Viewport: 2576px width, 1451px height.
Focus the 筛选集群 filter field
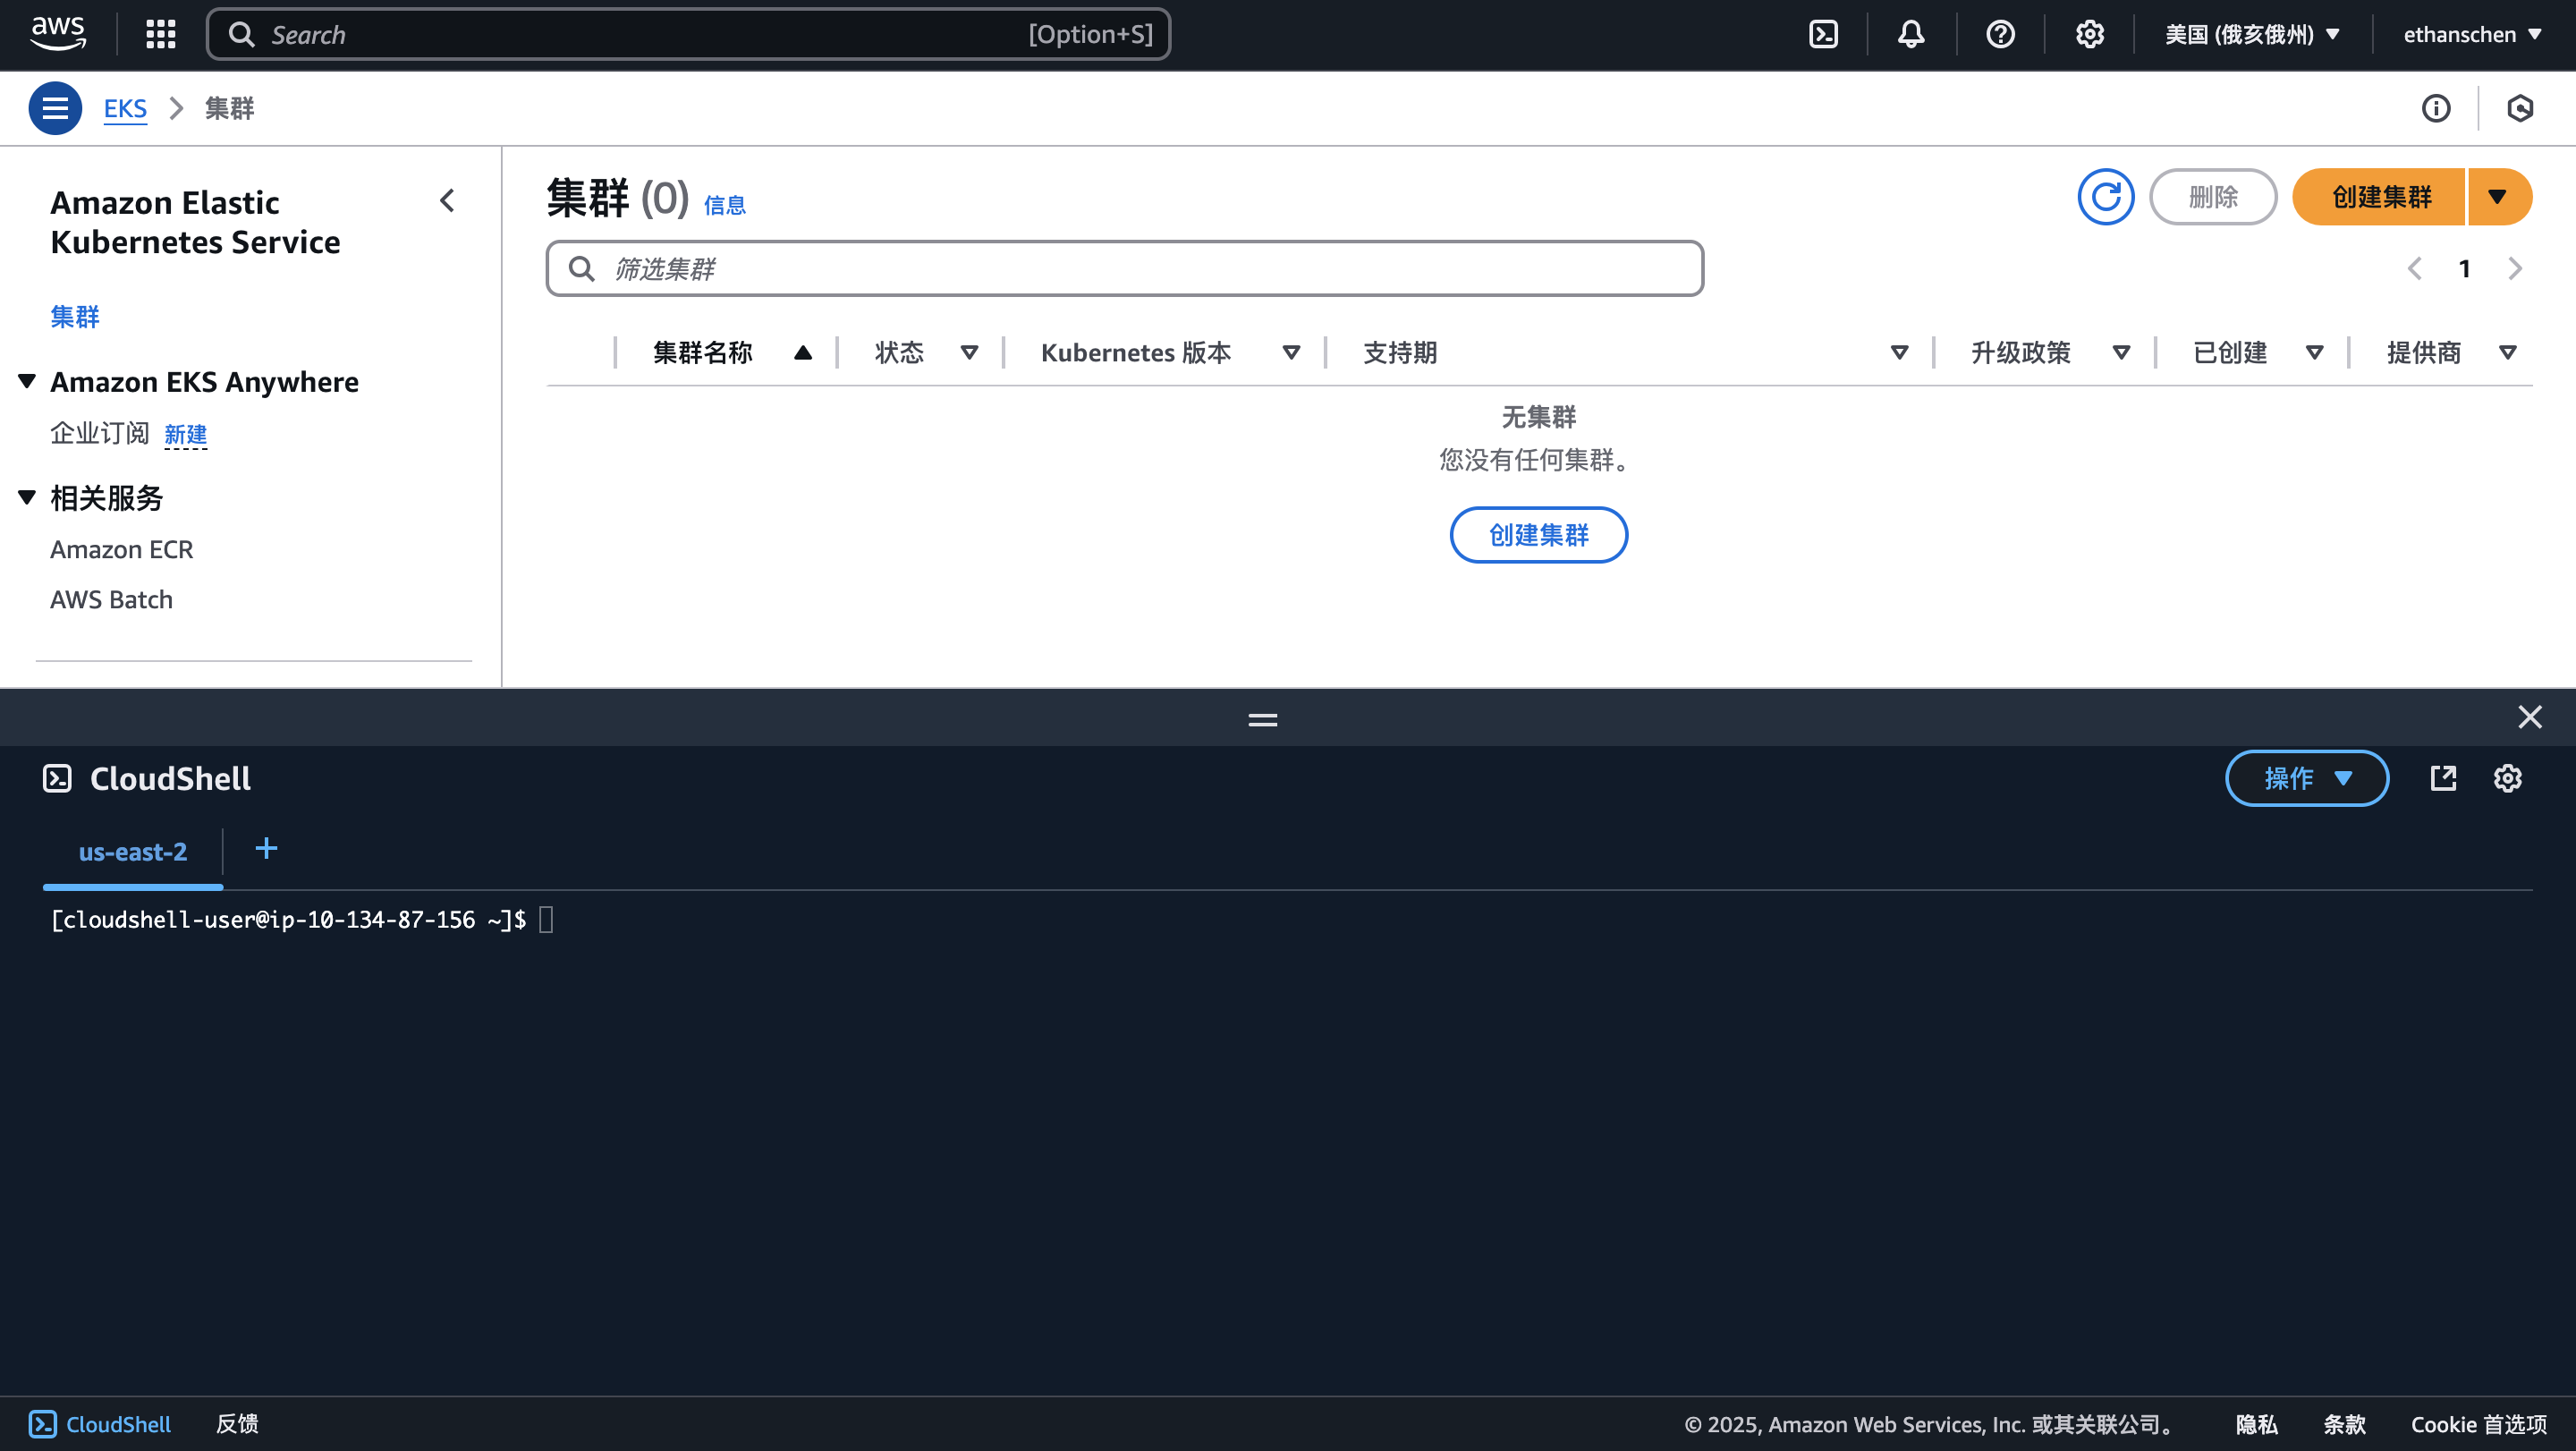coord(1140,268)
